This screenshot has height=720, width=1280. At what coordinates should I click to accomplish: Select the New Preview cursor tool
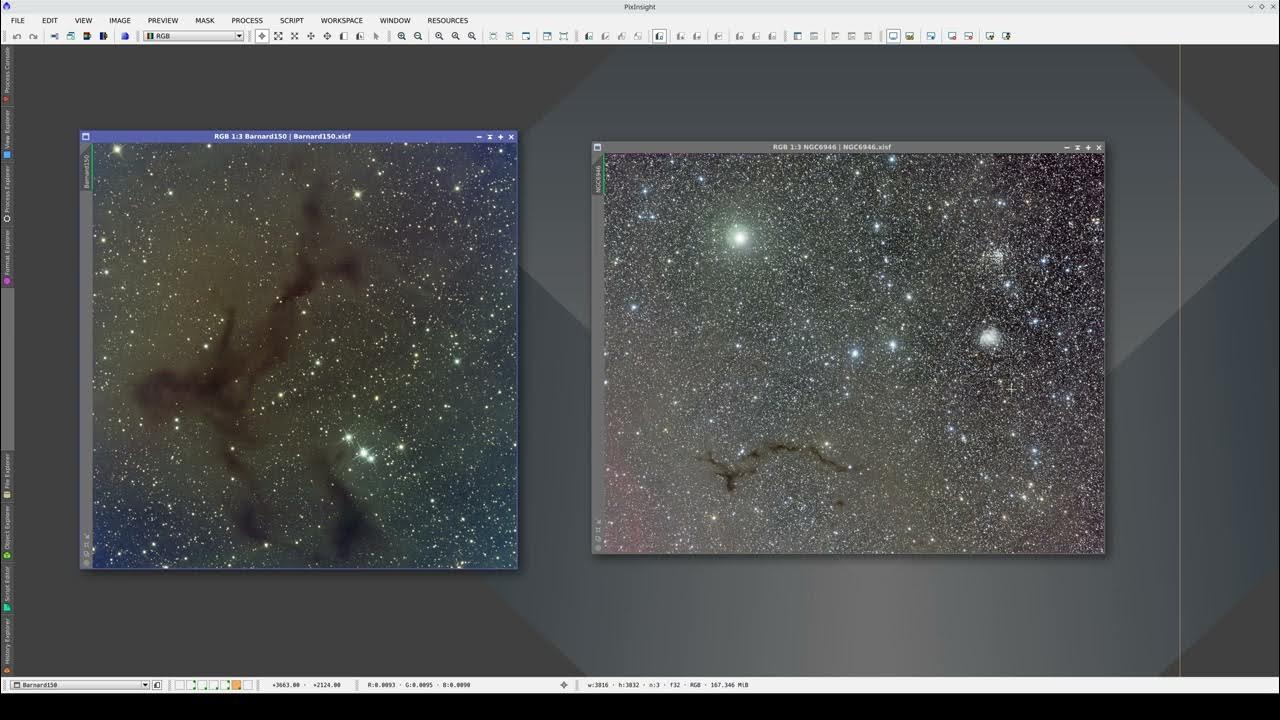(x=343, y=36)
